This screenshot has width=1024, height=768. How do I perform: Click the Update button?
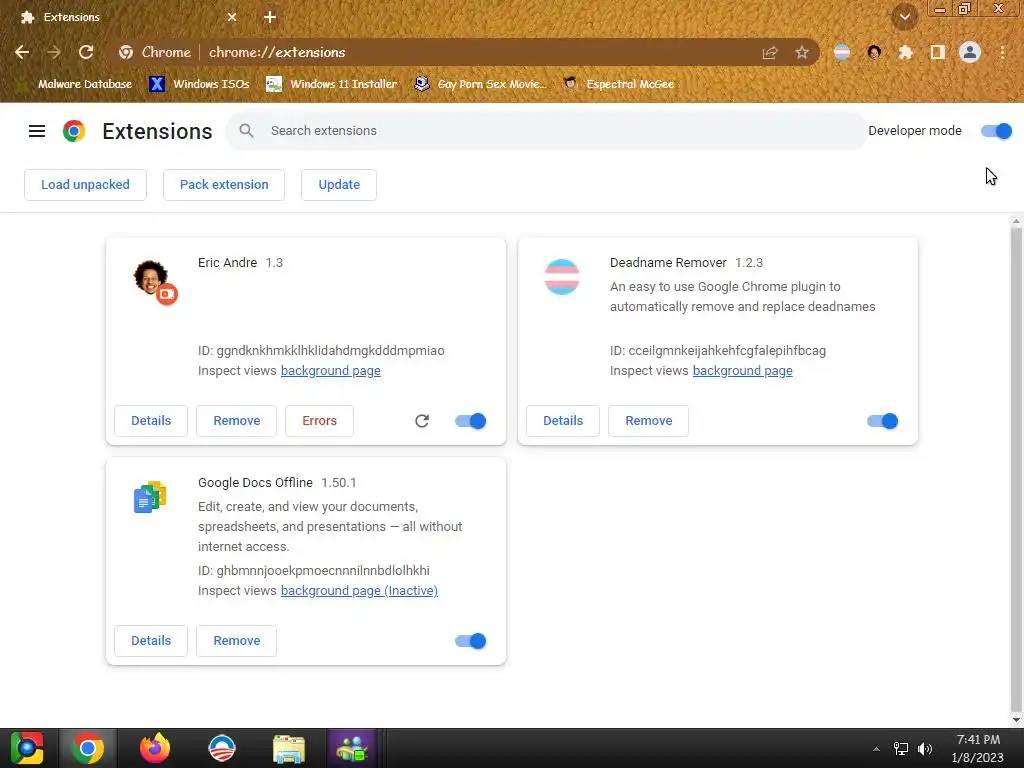point(339,185)
